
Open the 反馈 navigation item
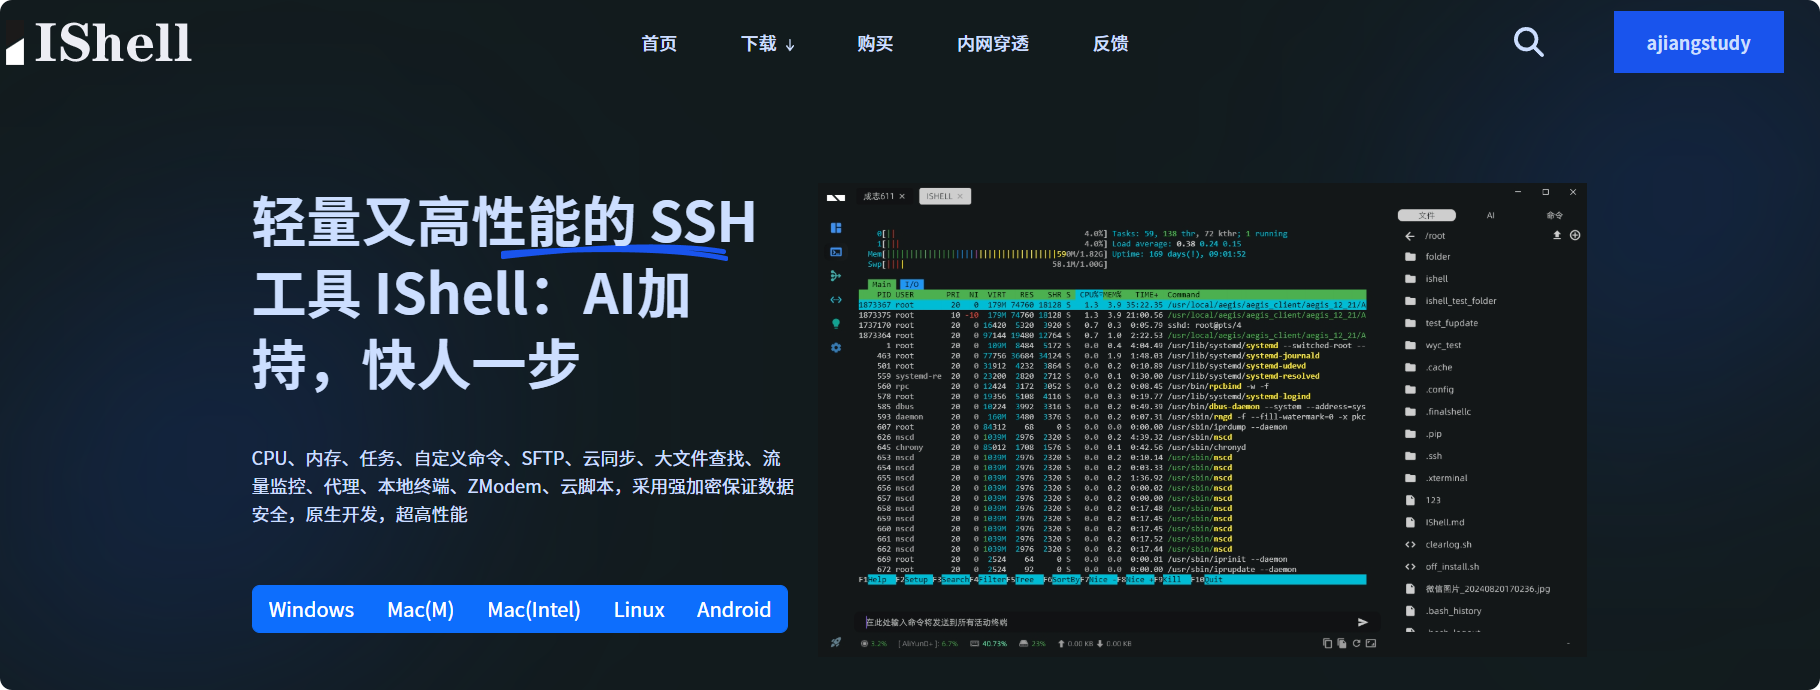coord(1111,44)
